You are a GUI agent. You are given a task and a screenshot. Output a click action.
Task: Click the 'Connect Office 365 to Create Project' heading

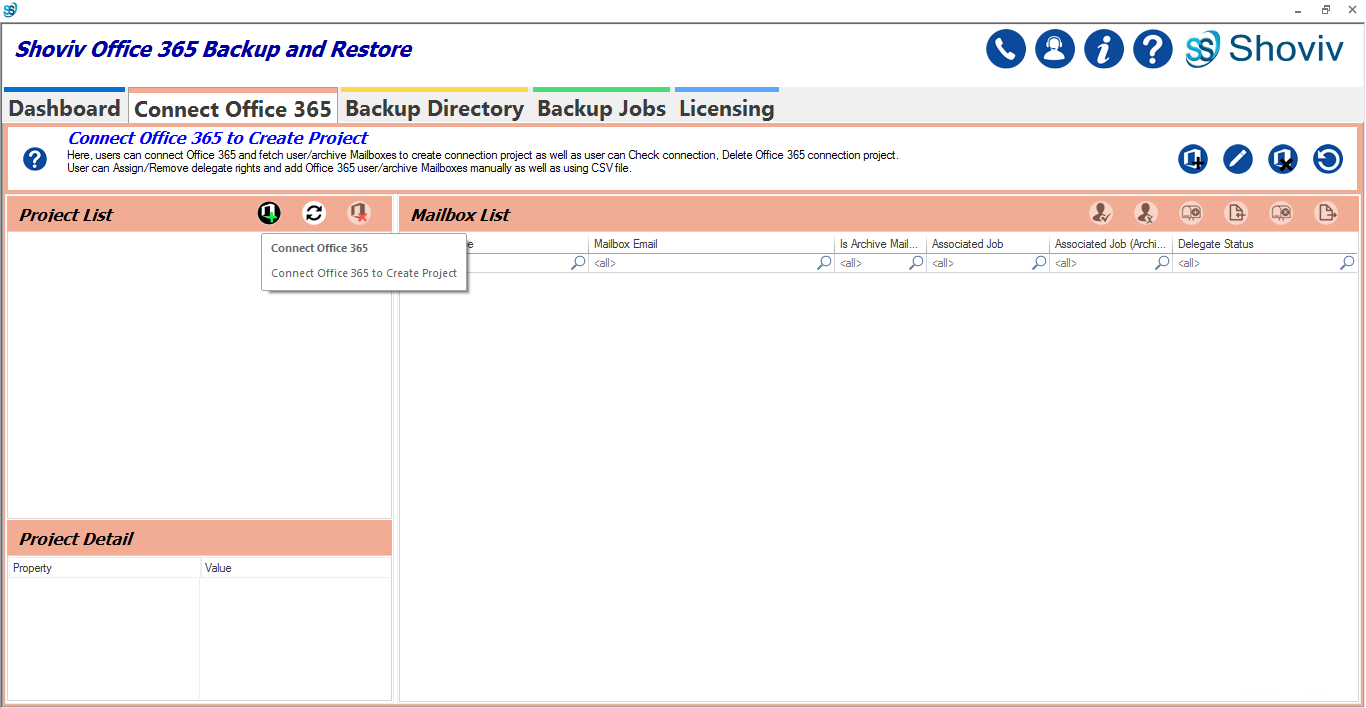click(x=218, y=138)
